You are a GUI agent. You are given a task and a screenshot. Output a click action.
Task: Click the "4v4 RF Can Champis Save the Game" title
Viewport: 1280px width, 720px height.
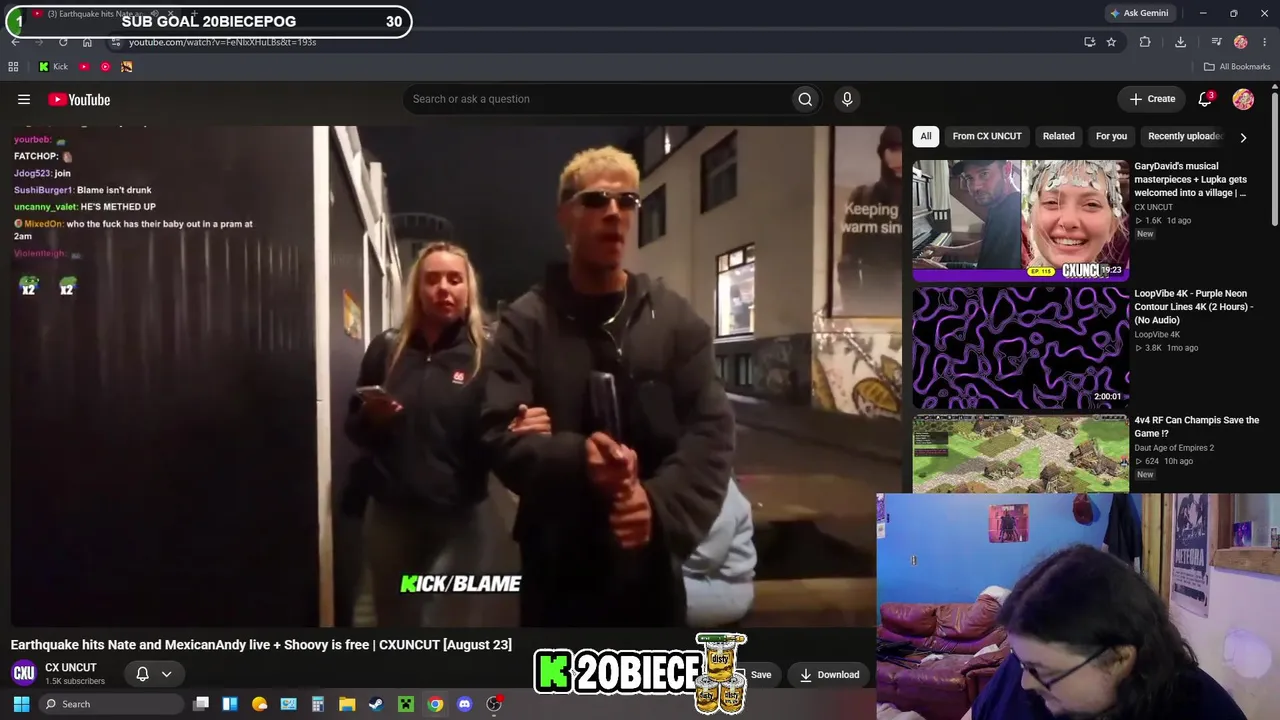(x=1196, y=427)
